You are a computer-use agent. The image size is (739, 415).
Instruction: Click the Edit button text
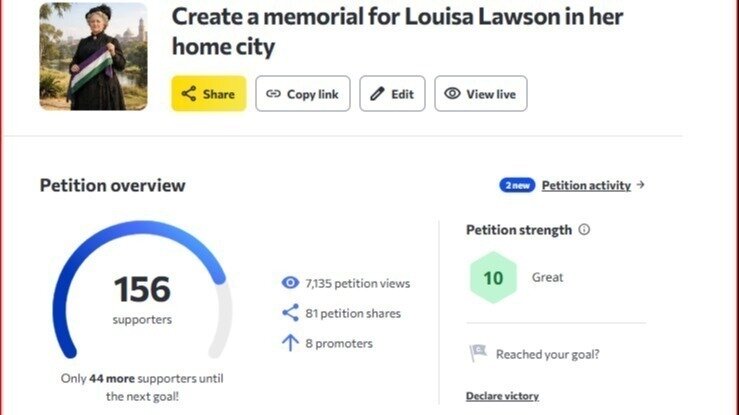pyautogui.click(x=402, y=94)
